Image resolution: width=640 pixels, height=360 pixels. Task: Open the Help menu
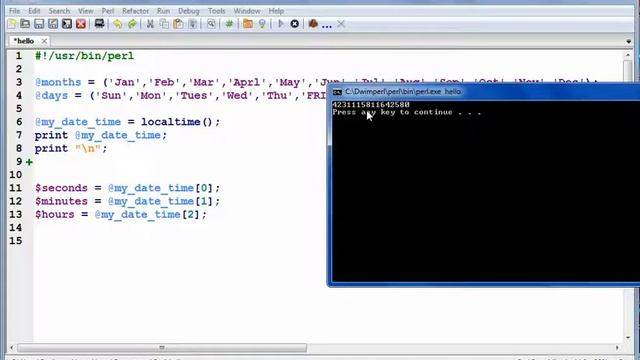pos(276,11)
